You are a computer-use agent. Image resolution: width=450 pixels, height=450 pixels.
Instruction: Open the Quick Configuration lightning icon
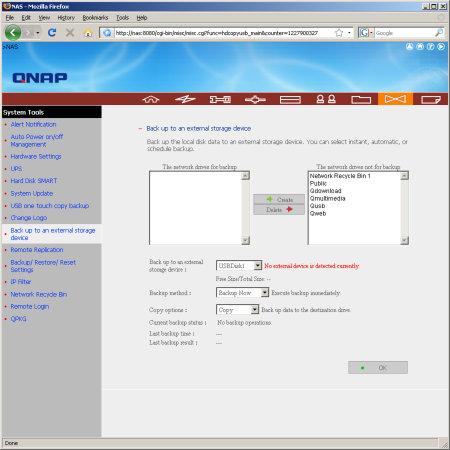(185, 99)
